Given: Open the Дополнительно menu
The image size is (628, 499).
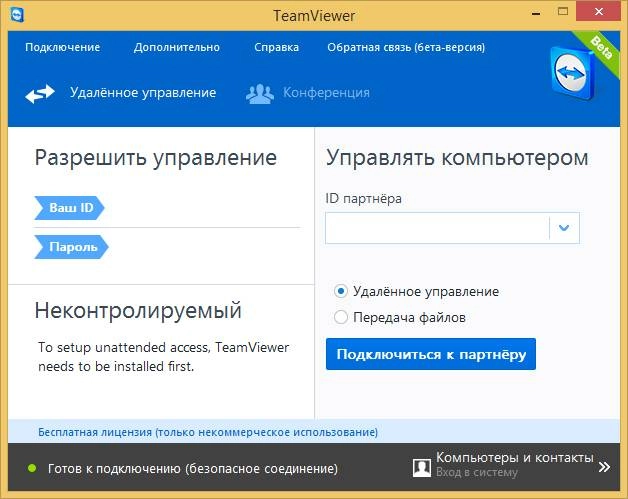Looking at the screenshot, I should tap(177, 47).
